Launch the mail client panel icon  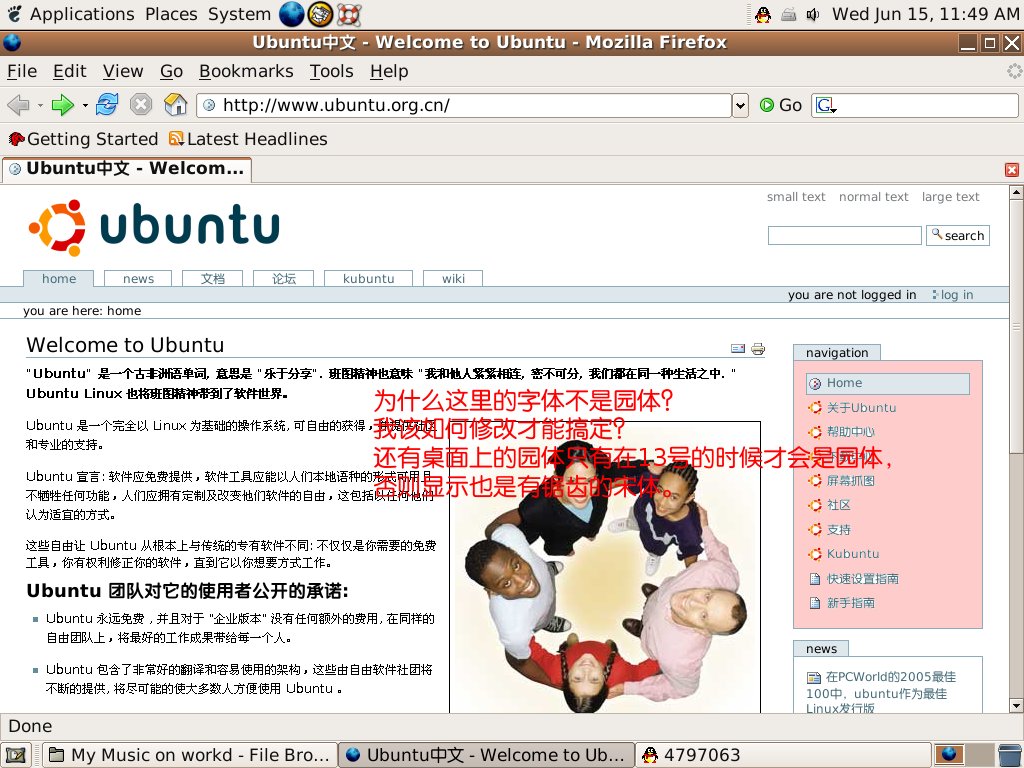tap(320, 14)
